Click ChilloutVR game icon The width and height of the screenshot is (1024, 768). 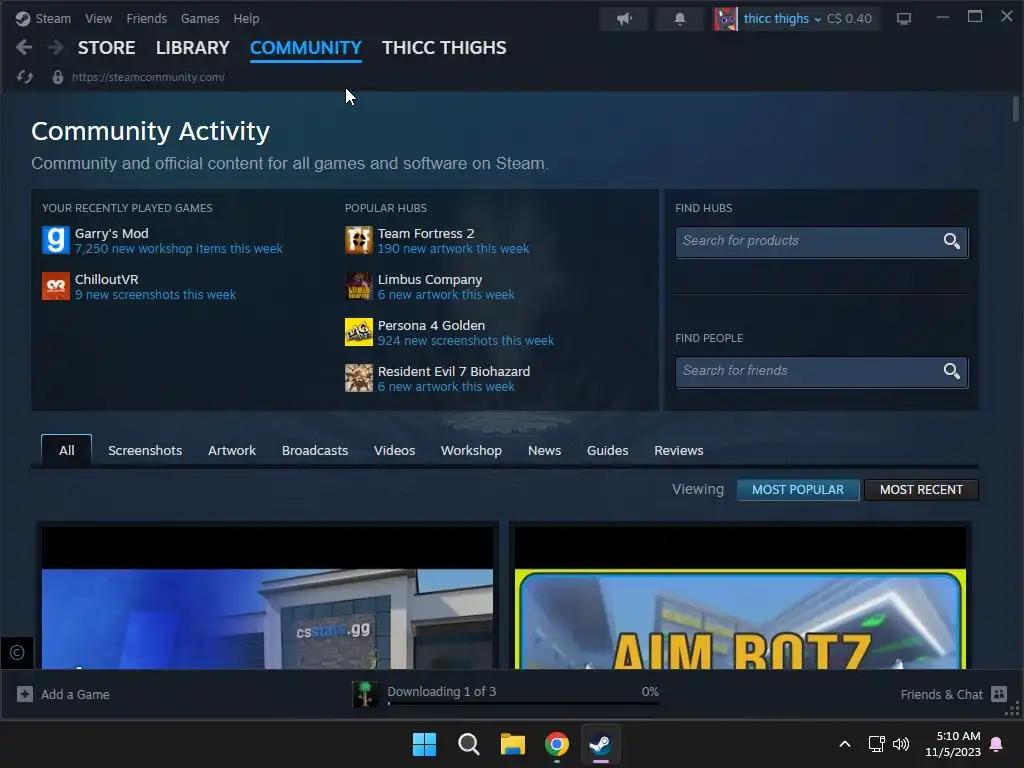[x=56, y=286]
